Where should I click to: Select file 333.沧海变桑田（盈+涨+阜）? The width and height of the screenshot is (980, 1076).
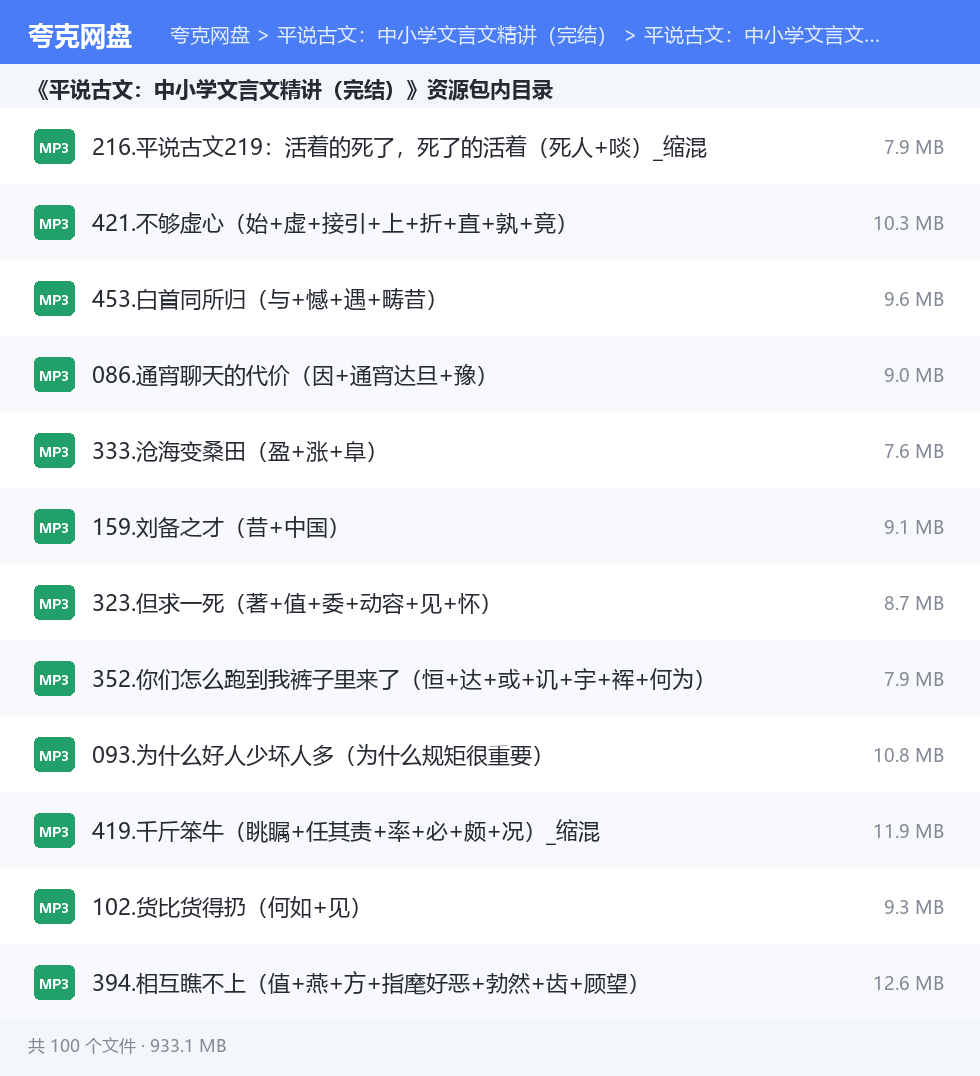(x=234, y=451)
